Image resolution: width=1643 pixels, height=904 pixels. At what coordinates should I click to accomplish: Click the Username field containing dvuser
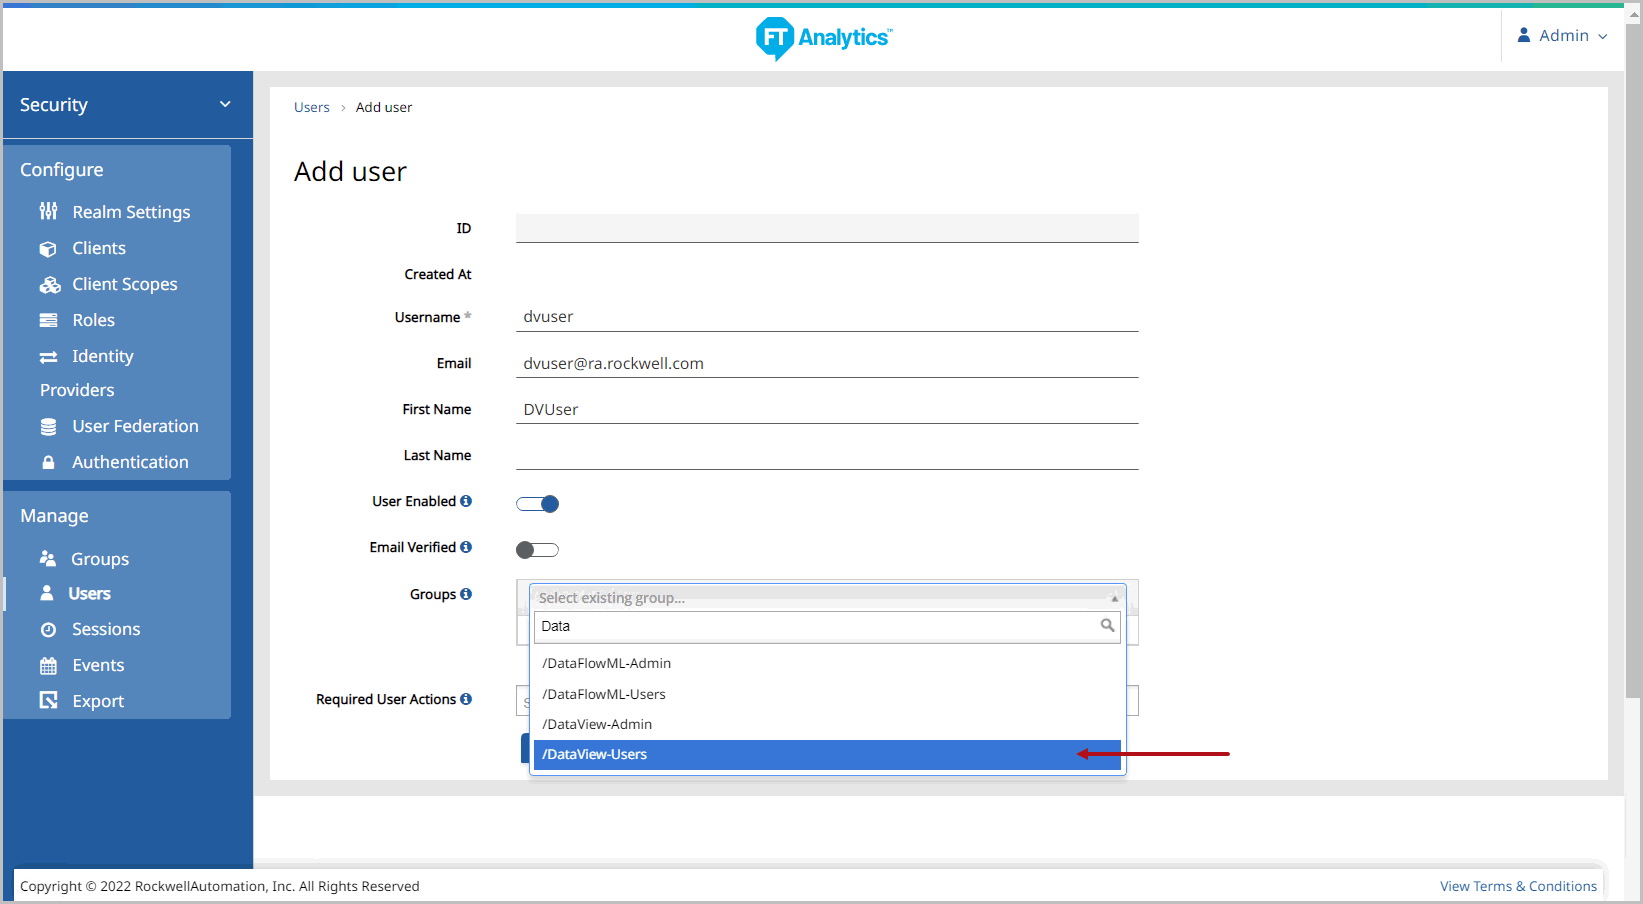pyautogui.click(x=827, y=317)
